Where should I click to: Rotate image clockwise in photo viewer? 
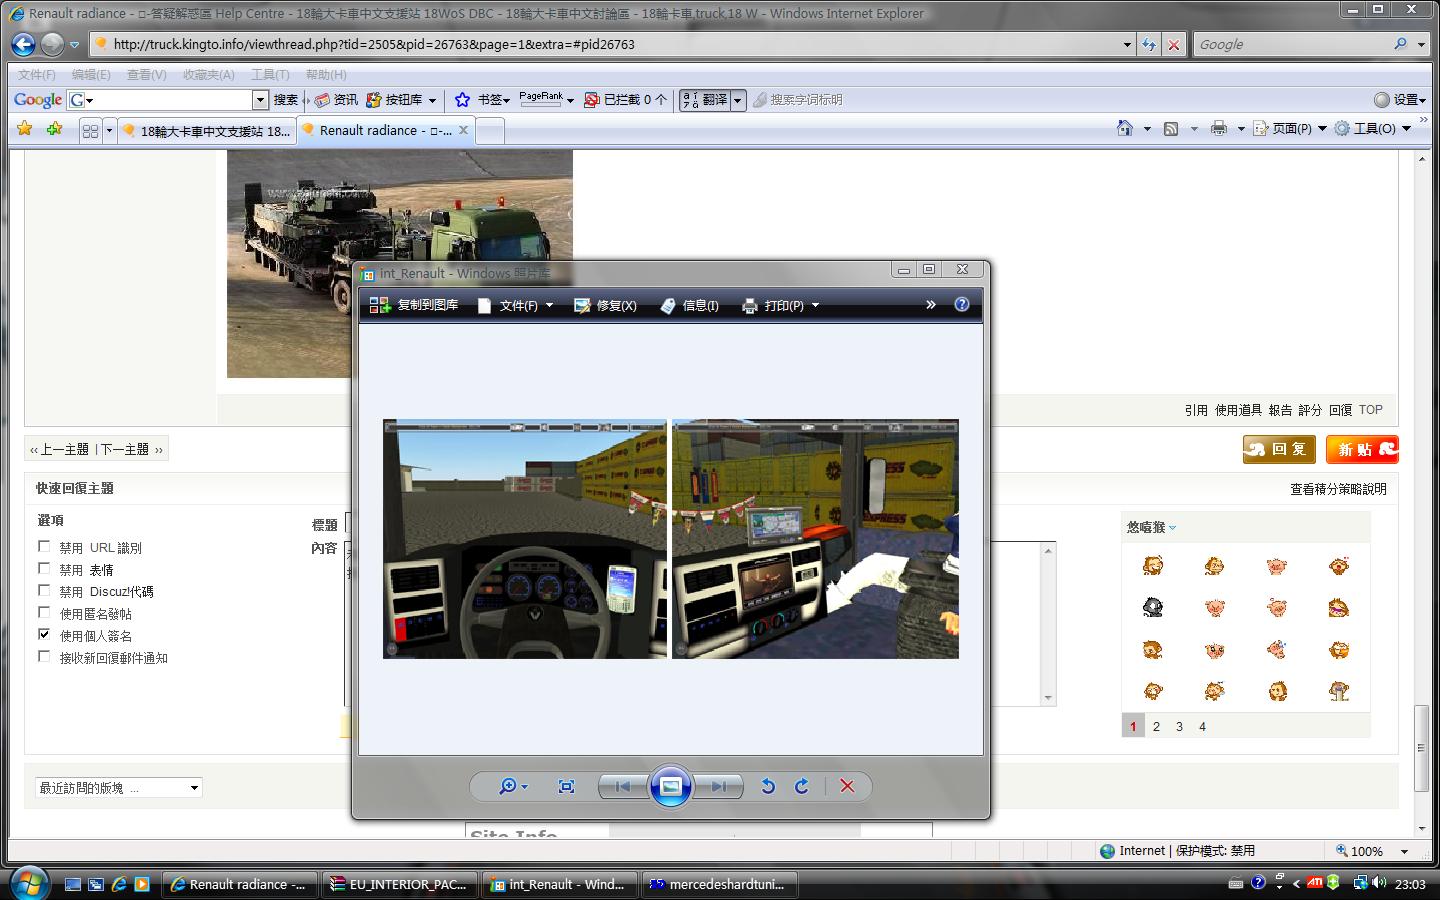coord(802,786)
